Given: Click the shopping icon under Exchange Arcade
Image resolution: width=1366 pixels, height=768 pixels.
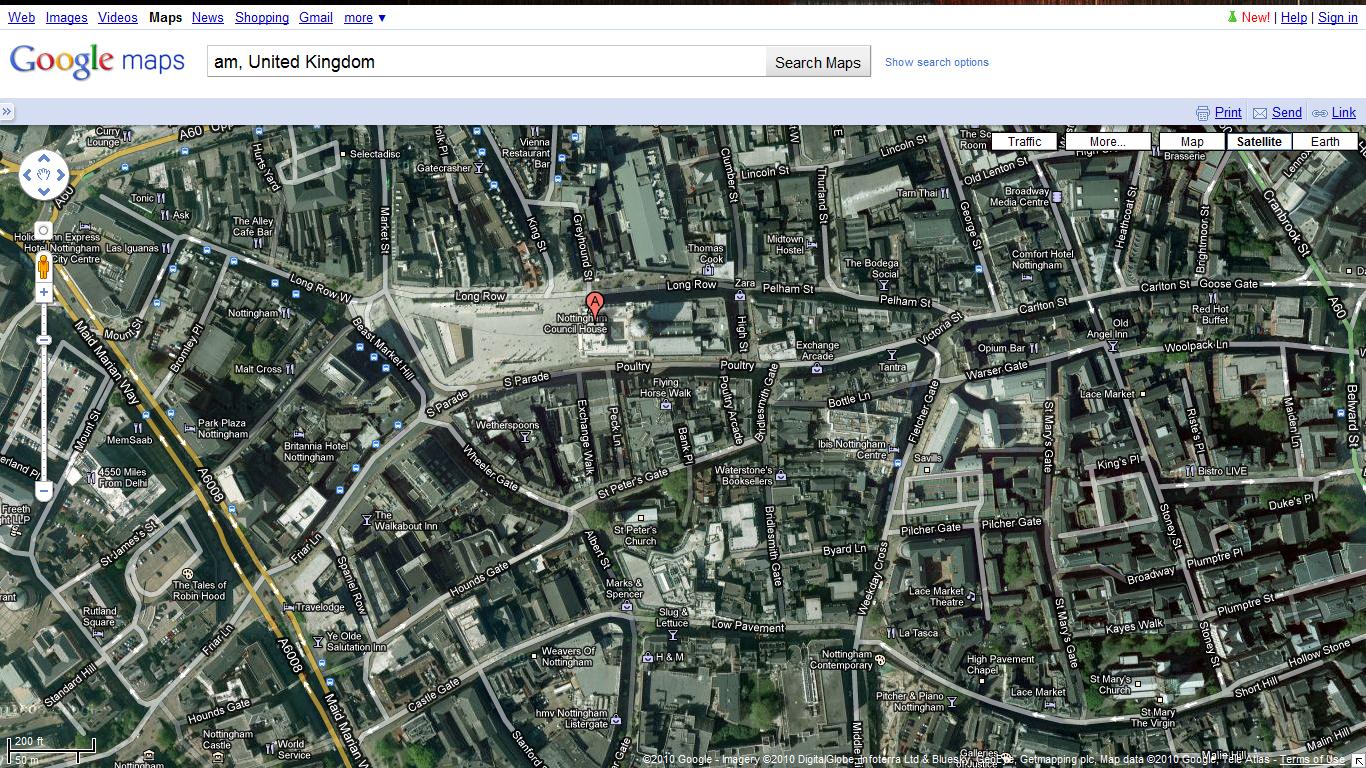Looking at the screenshot, I should tap(817, 369).
